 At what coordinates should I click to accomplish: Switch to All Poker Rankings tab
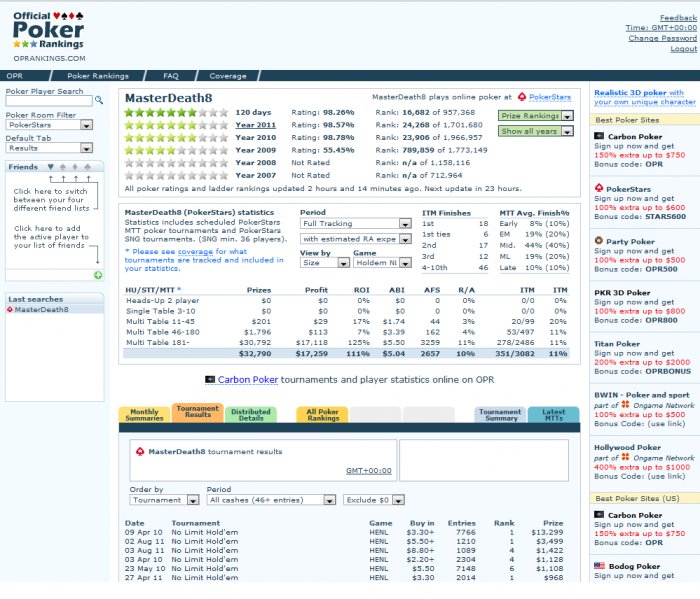(x=323, y=415)
